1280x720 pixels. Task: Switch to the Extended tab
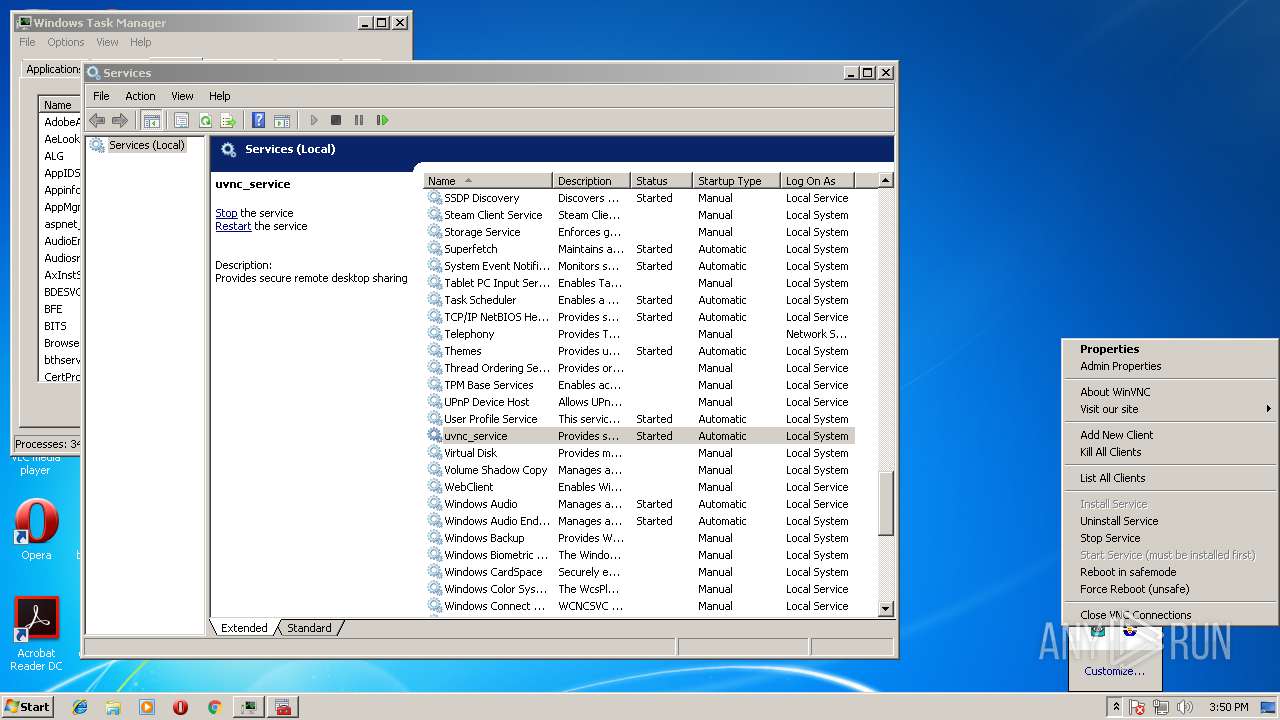pyautogui.click(x=244, y=628)
